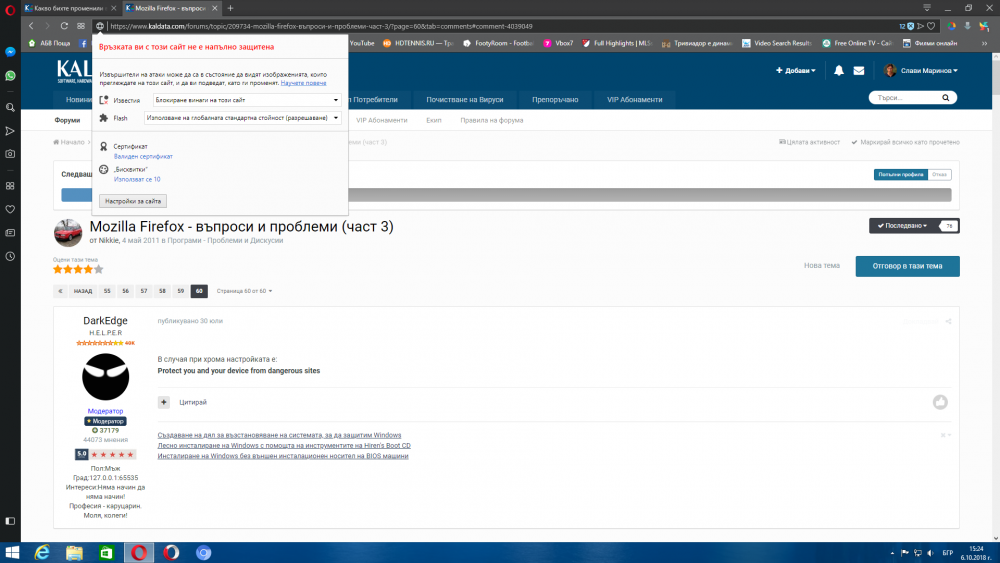Open a new browser tab with plus

tap(230, 8)
